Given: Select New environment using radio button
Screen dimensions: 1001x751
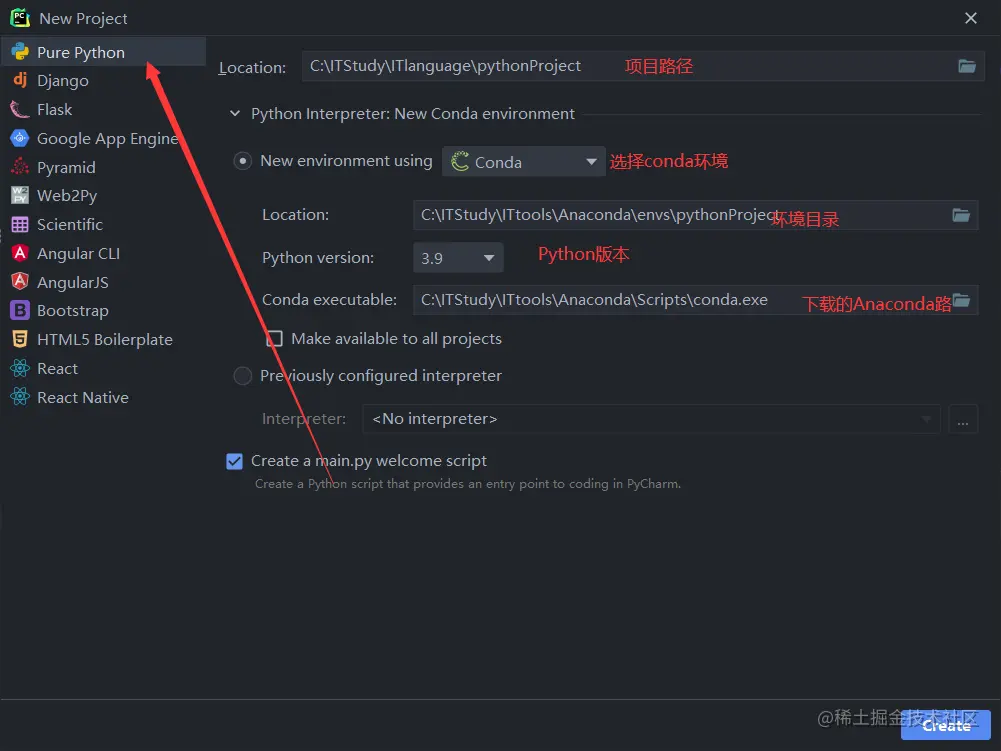Looking at the screenshot, I should pyautogui.click(x=243, y=161).
